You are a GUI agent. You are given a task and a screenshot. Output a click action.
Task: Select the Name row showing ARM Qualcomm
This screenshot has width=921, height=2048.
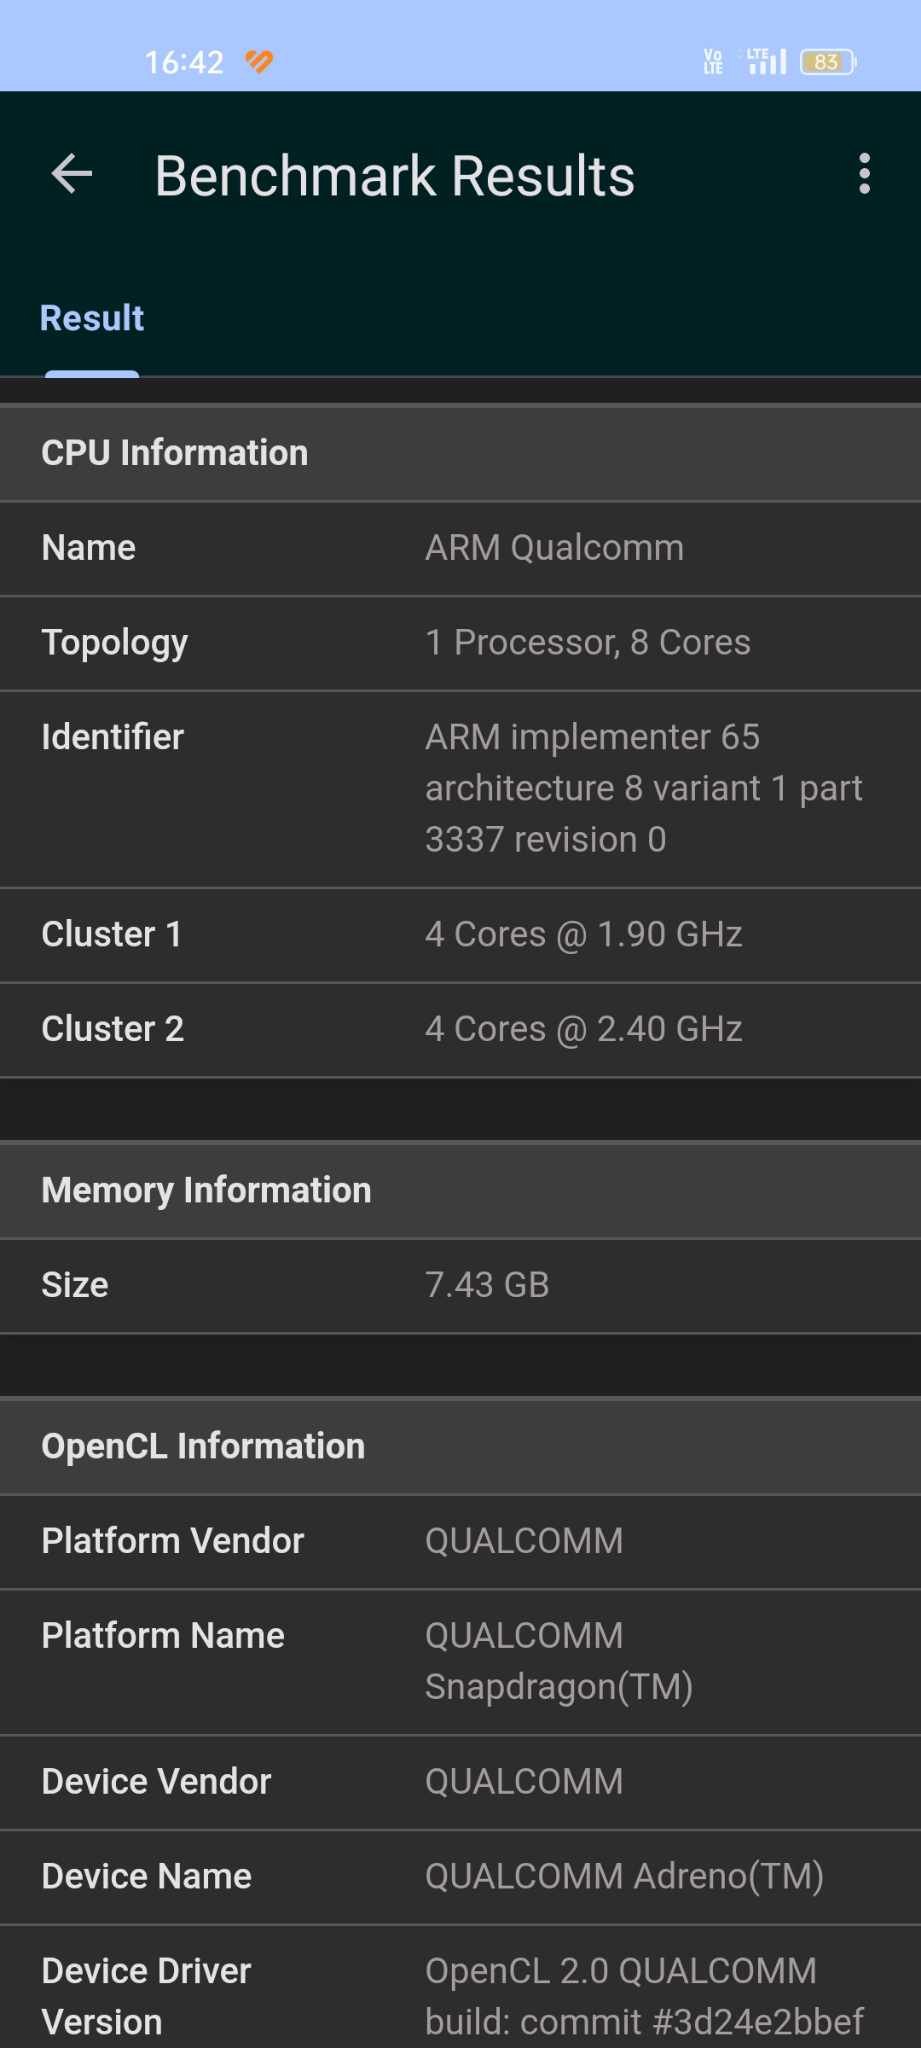point(460,548)
